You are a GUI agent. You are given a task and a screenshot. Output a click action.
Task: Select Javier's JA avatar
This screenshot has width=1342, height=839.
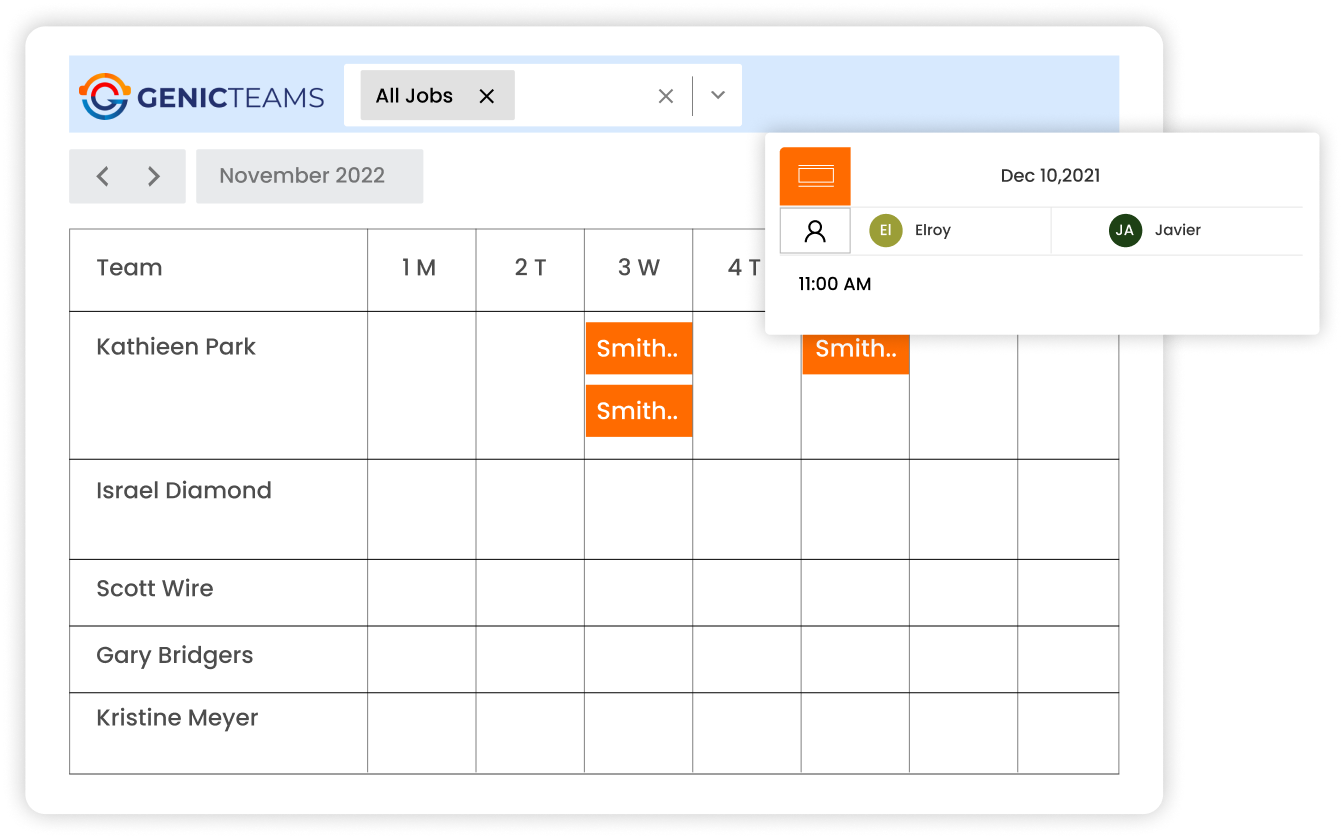tap(1125, 230)
